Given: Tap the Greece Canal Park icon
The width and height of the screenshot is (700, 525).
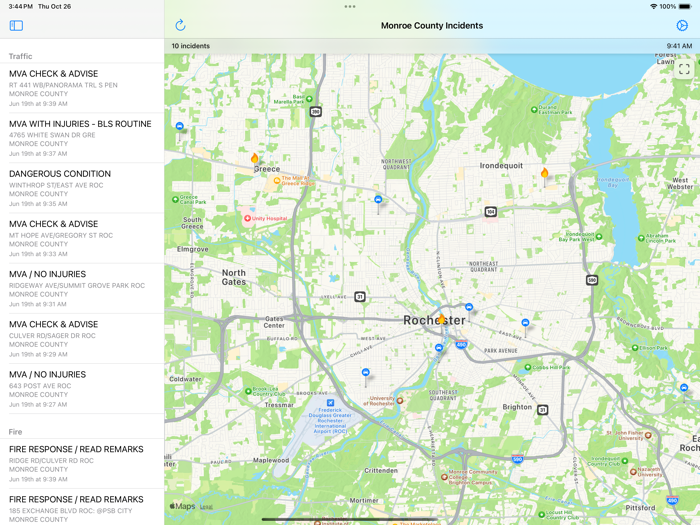Looking at the screenshot, I should click(175, 200).
